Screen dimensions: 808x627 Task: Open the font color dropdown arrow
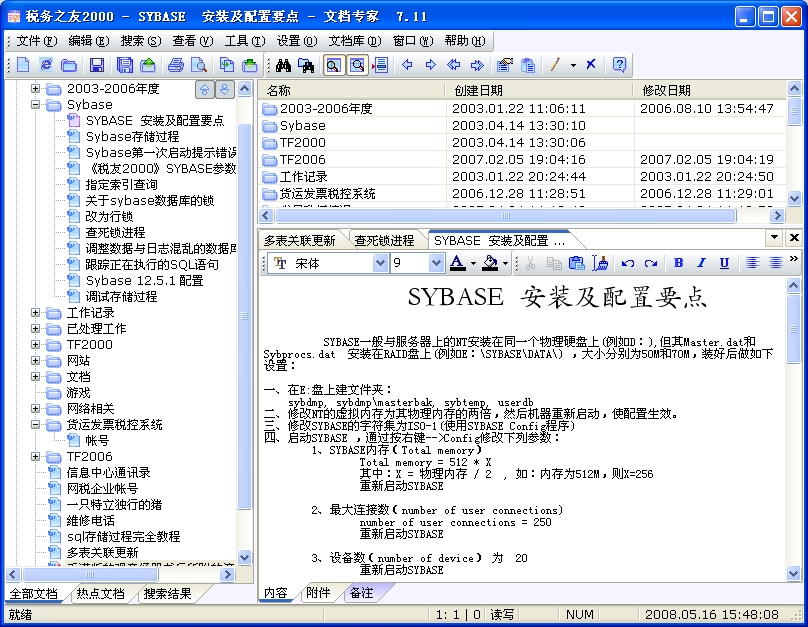pos(473,264)
